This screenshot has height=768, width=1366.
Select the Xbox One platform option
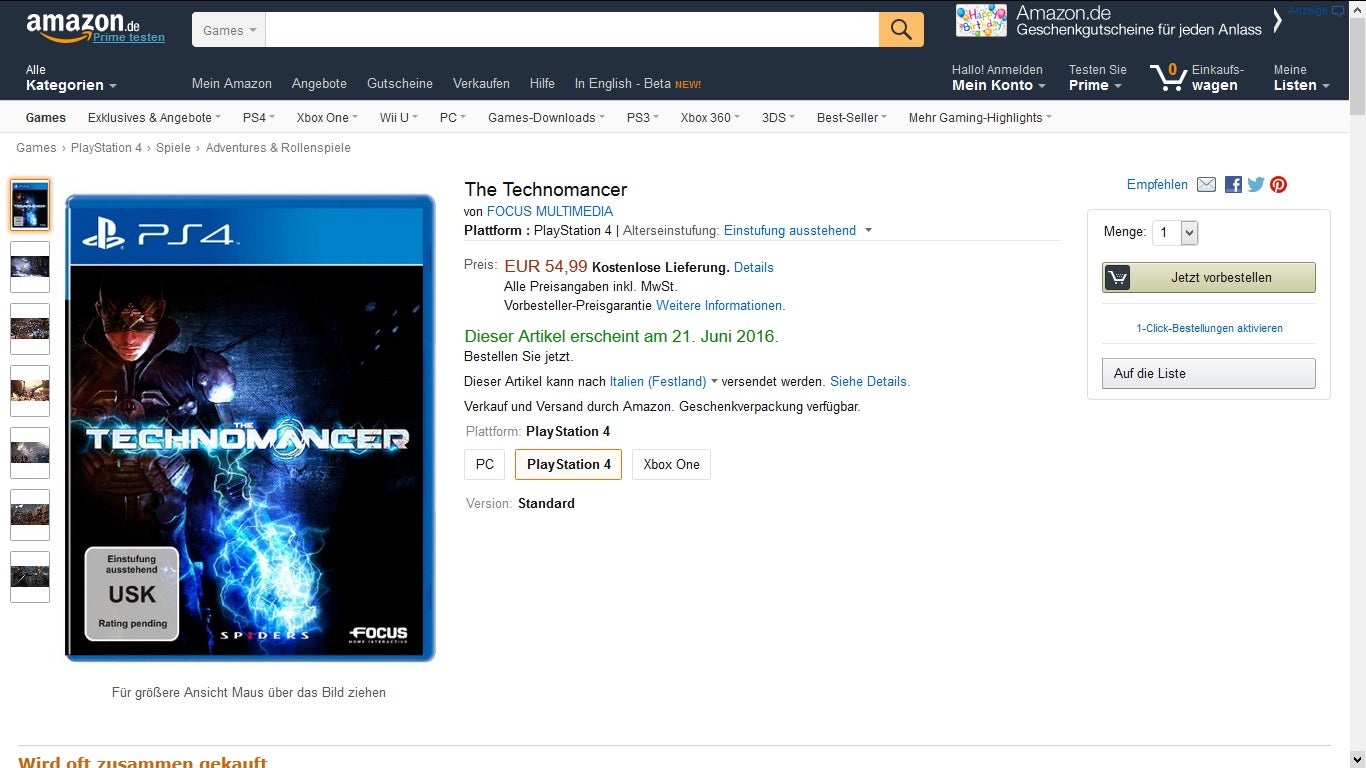[x=671, y=464]
